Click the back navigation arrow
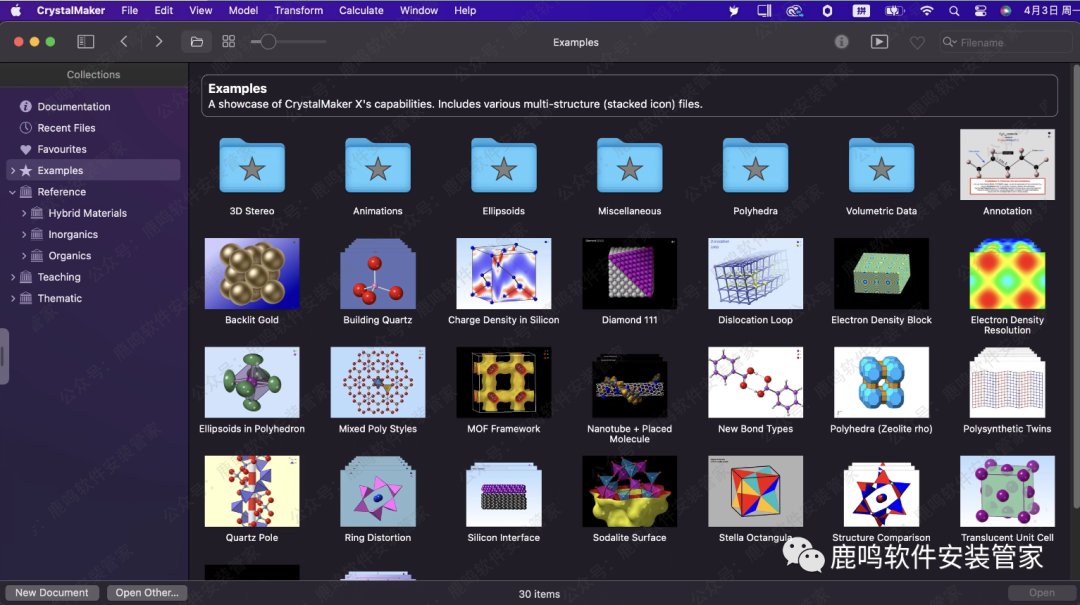Image resolution: width=1080 pixels, height=605 pixels. click(x=124, y=42)
